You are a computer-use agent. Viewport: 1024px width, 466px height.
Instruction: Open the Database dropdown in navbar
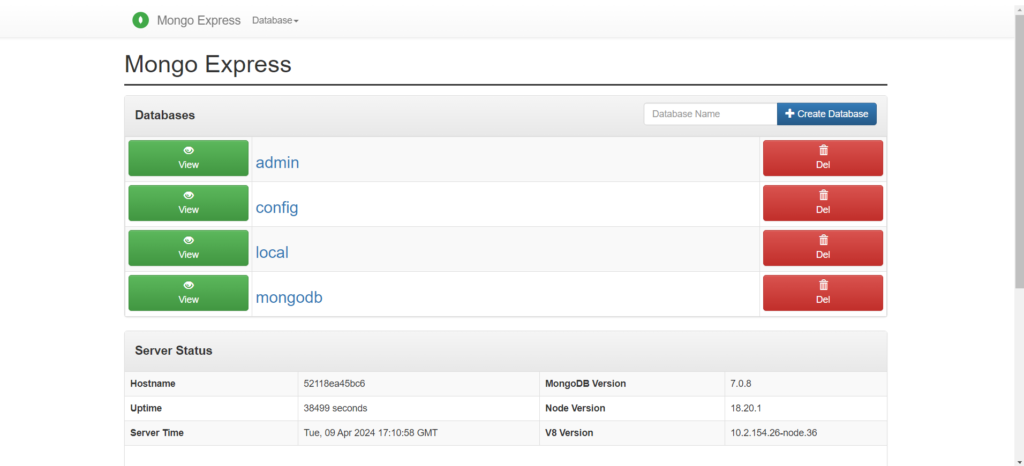tap(275, 20)
